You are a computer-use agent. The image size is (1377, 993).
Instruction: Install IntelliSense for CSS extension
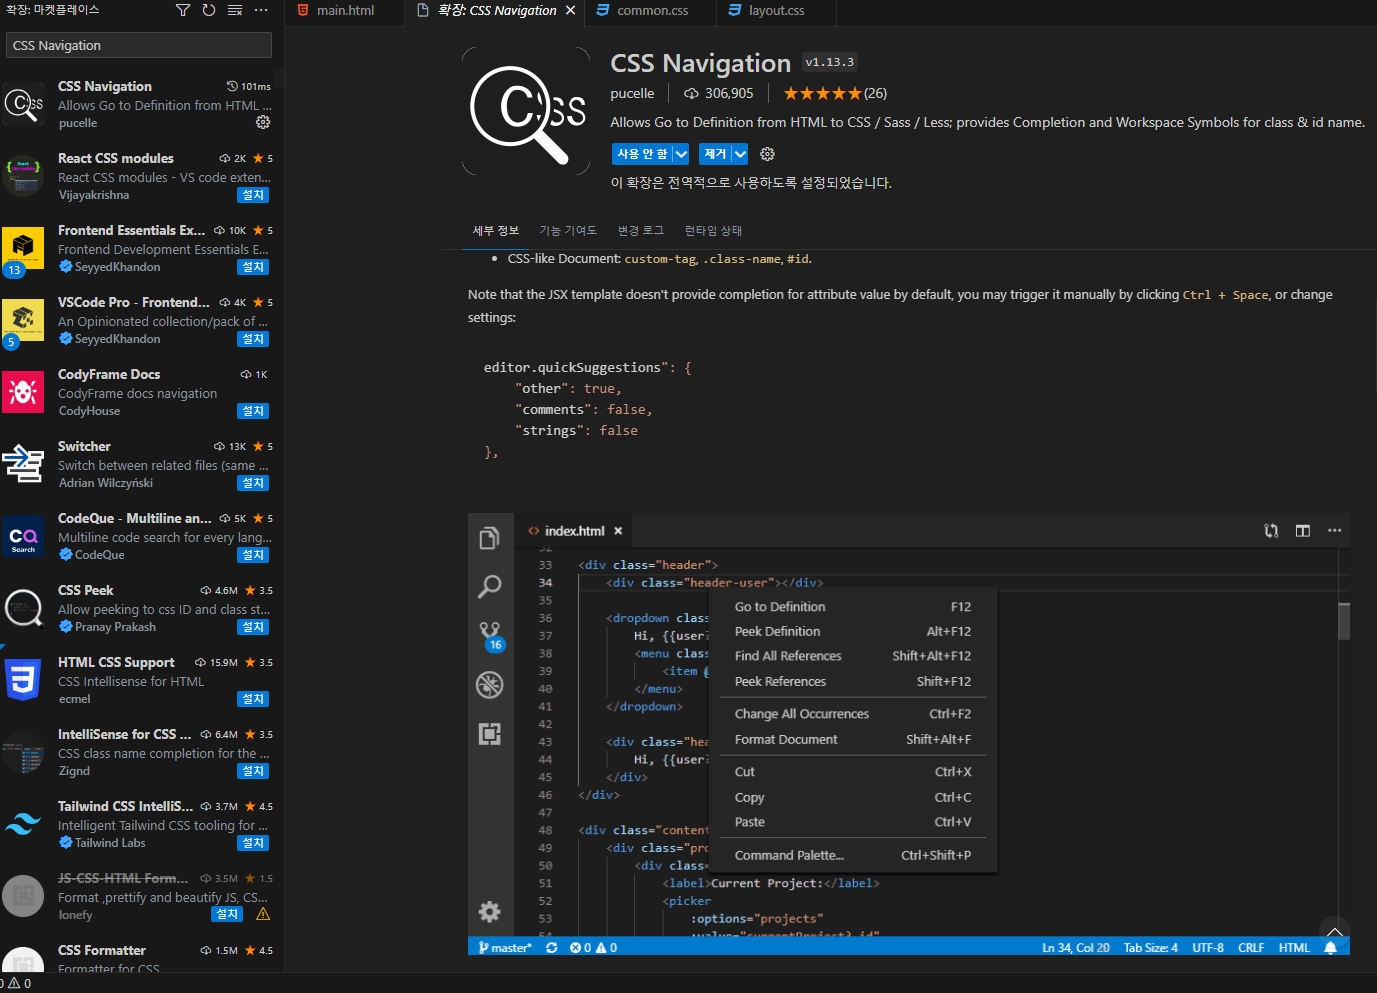point(254,771)
